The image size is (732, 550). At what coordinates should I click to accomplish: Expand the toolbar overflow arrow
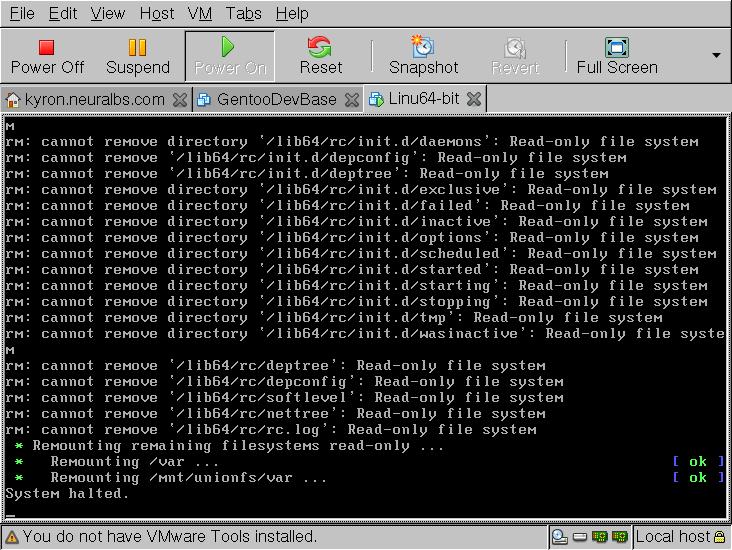coord(716,55)
